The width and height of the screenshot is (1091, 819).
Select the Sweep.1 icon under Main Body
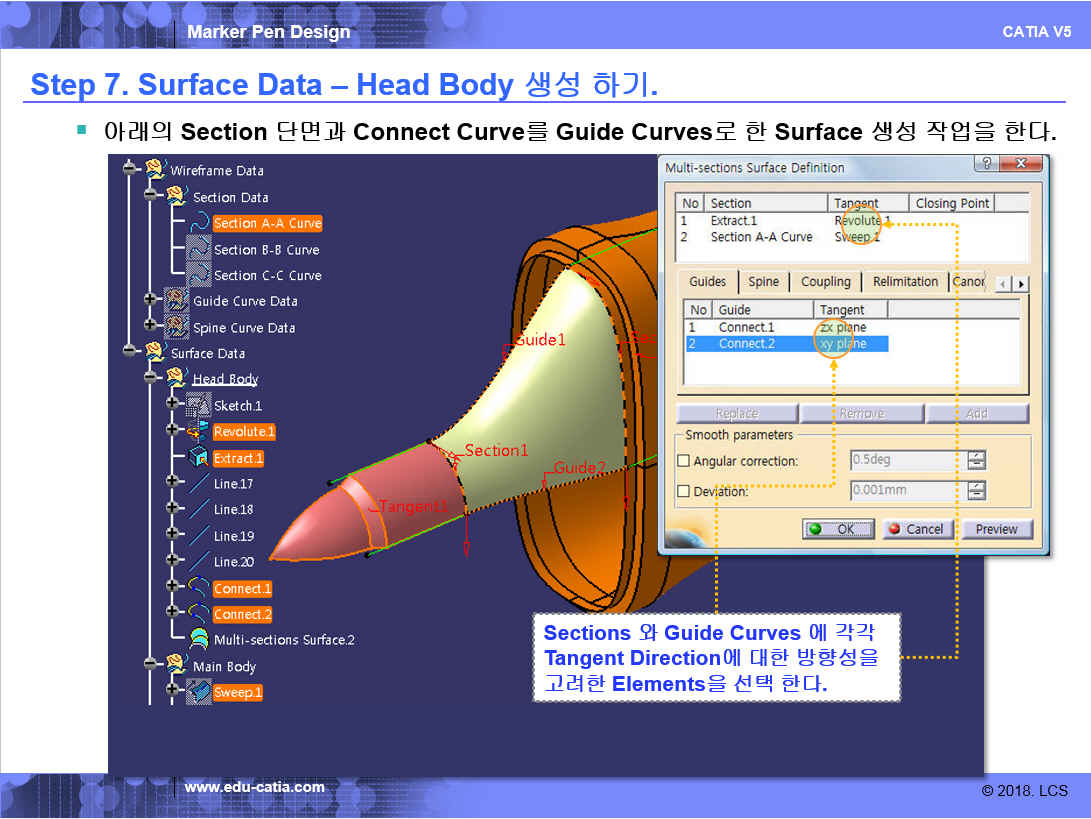coord(199,692)
